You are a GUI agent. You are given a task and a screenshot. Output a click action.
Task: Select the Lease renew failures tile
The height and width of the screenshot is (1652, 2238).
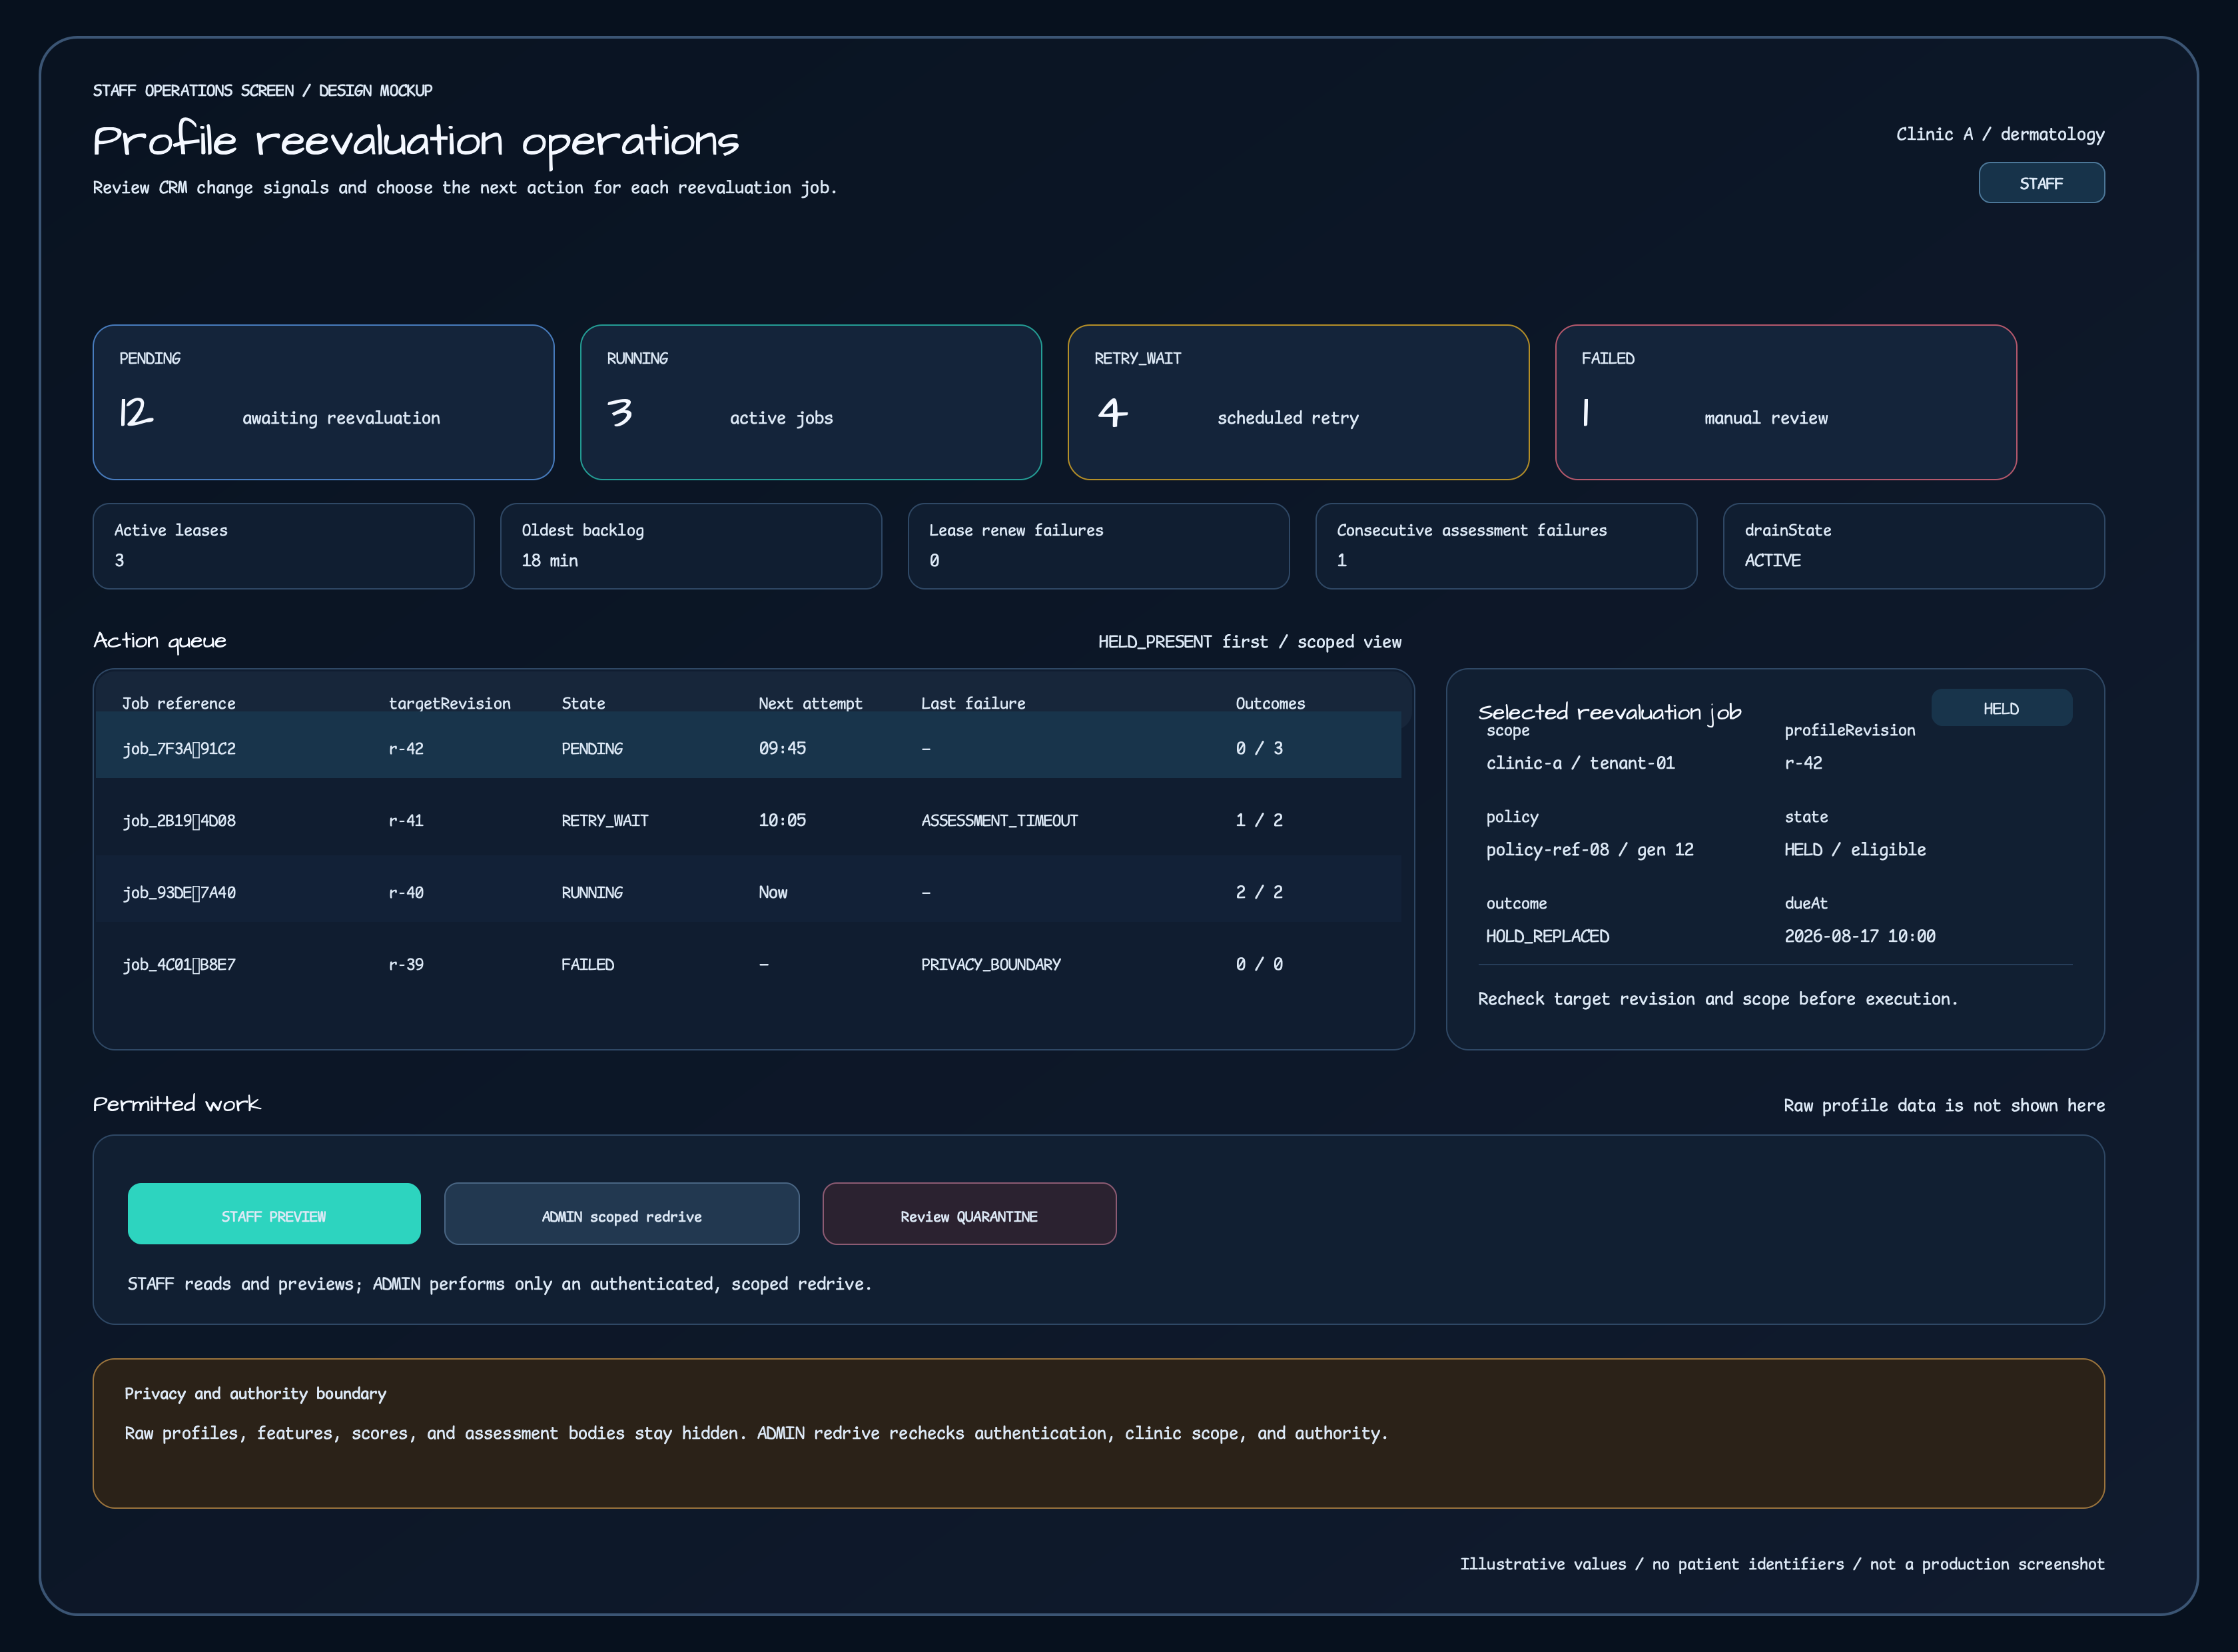(x=1098, y=546)
